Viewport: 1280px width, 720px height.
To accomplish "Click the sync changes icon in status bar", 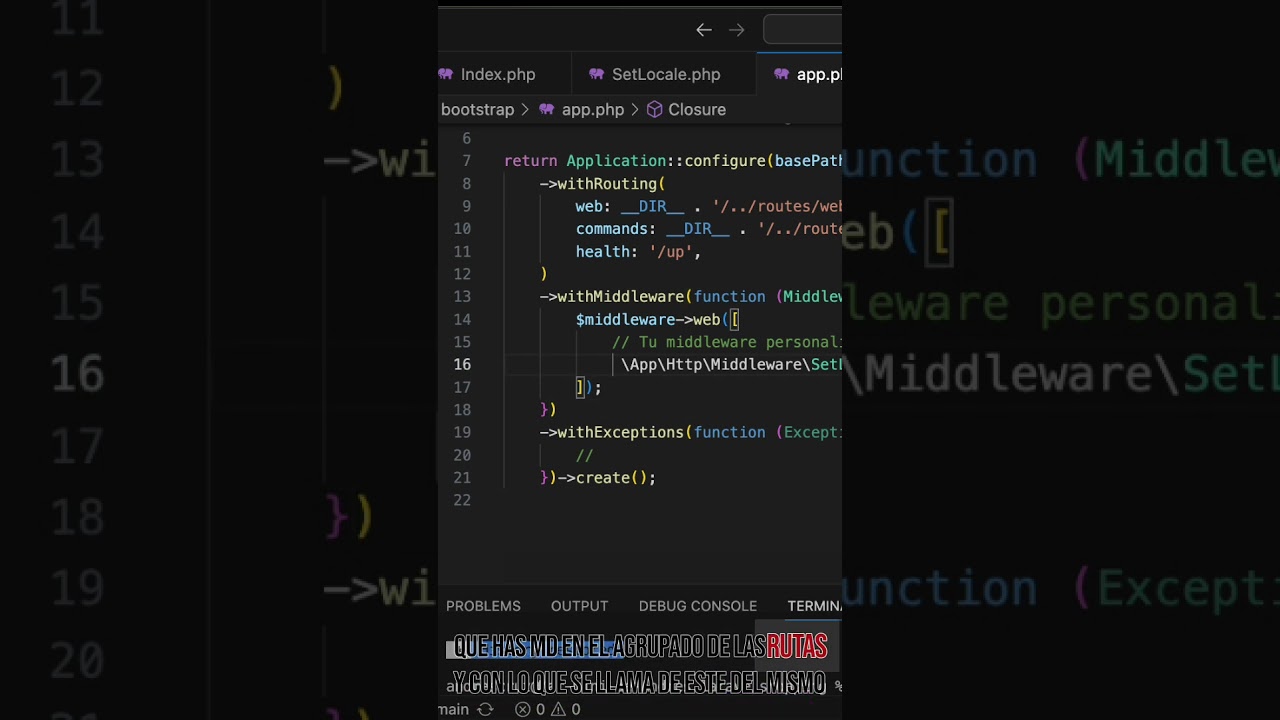I will (485, 709).
